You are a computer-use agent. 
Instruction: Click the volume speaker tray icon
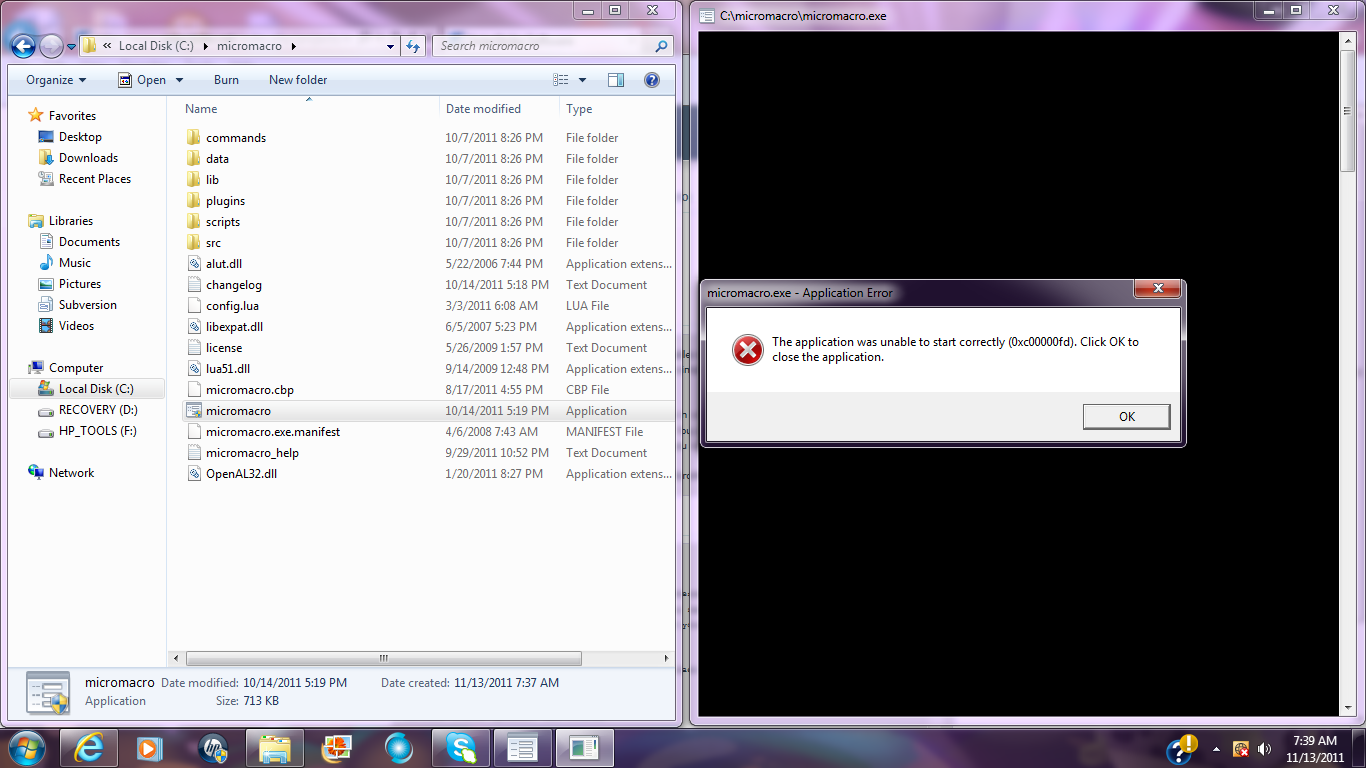click(x=1264, y=749)
